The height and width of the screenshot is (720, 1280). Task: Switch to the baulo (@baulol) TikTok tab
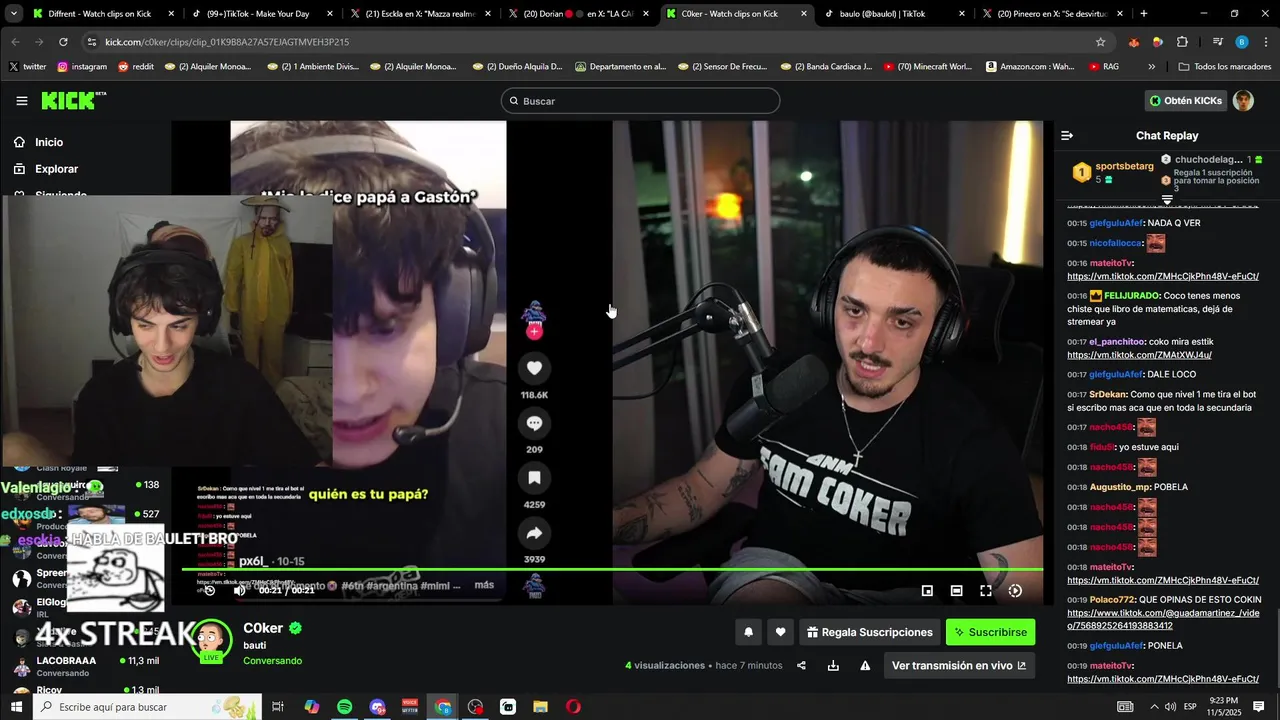click(x=895, y=14)
